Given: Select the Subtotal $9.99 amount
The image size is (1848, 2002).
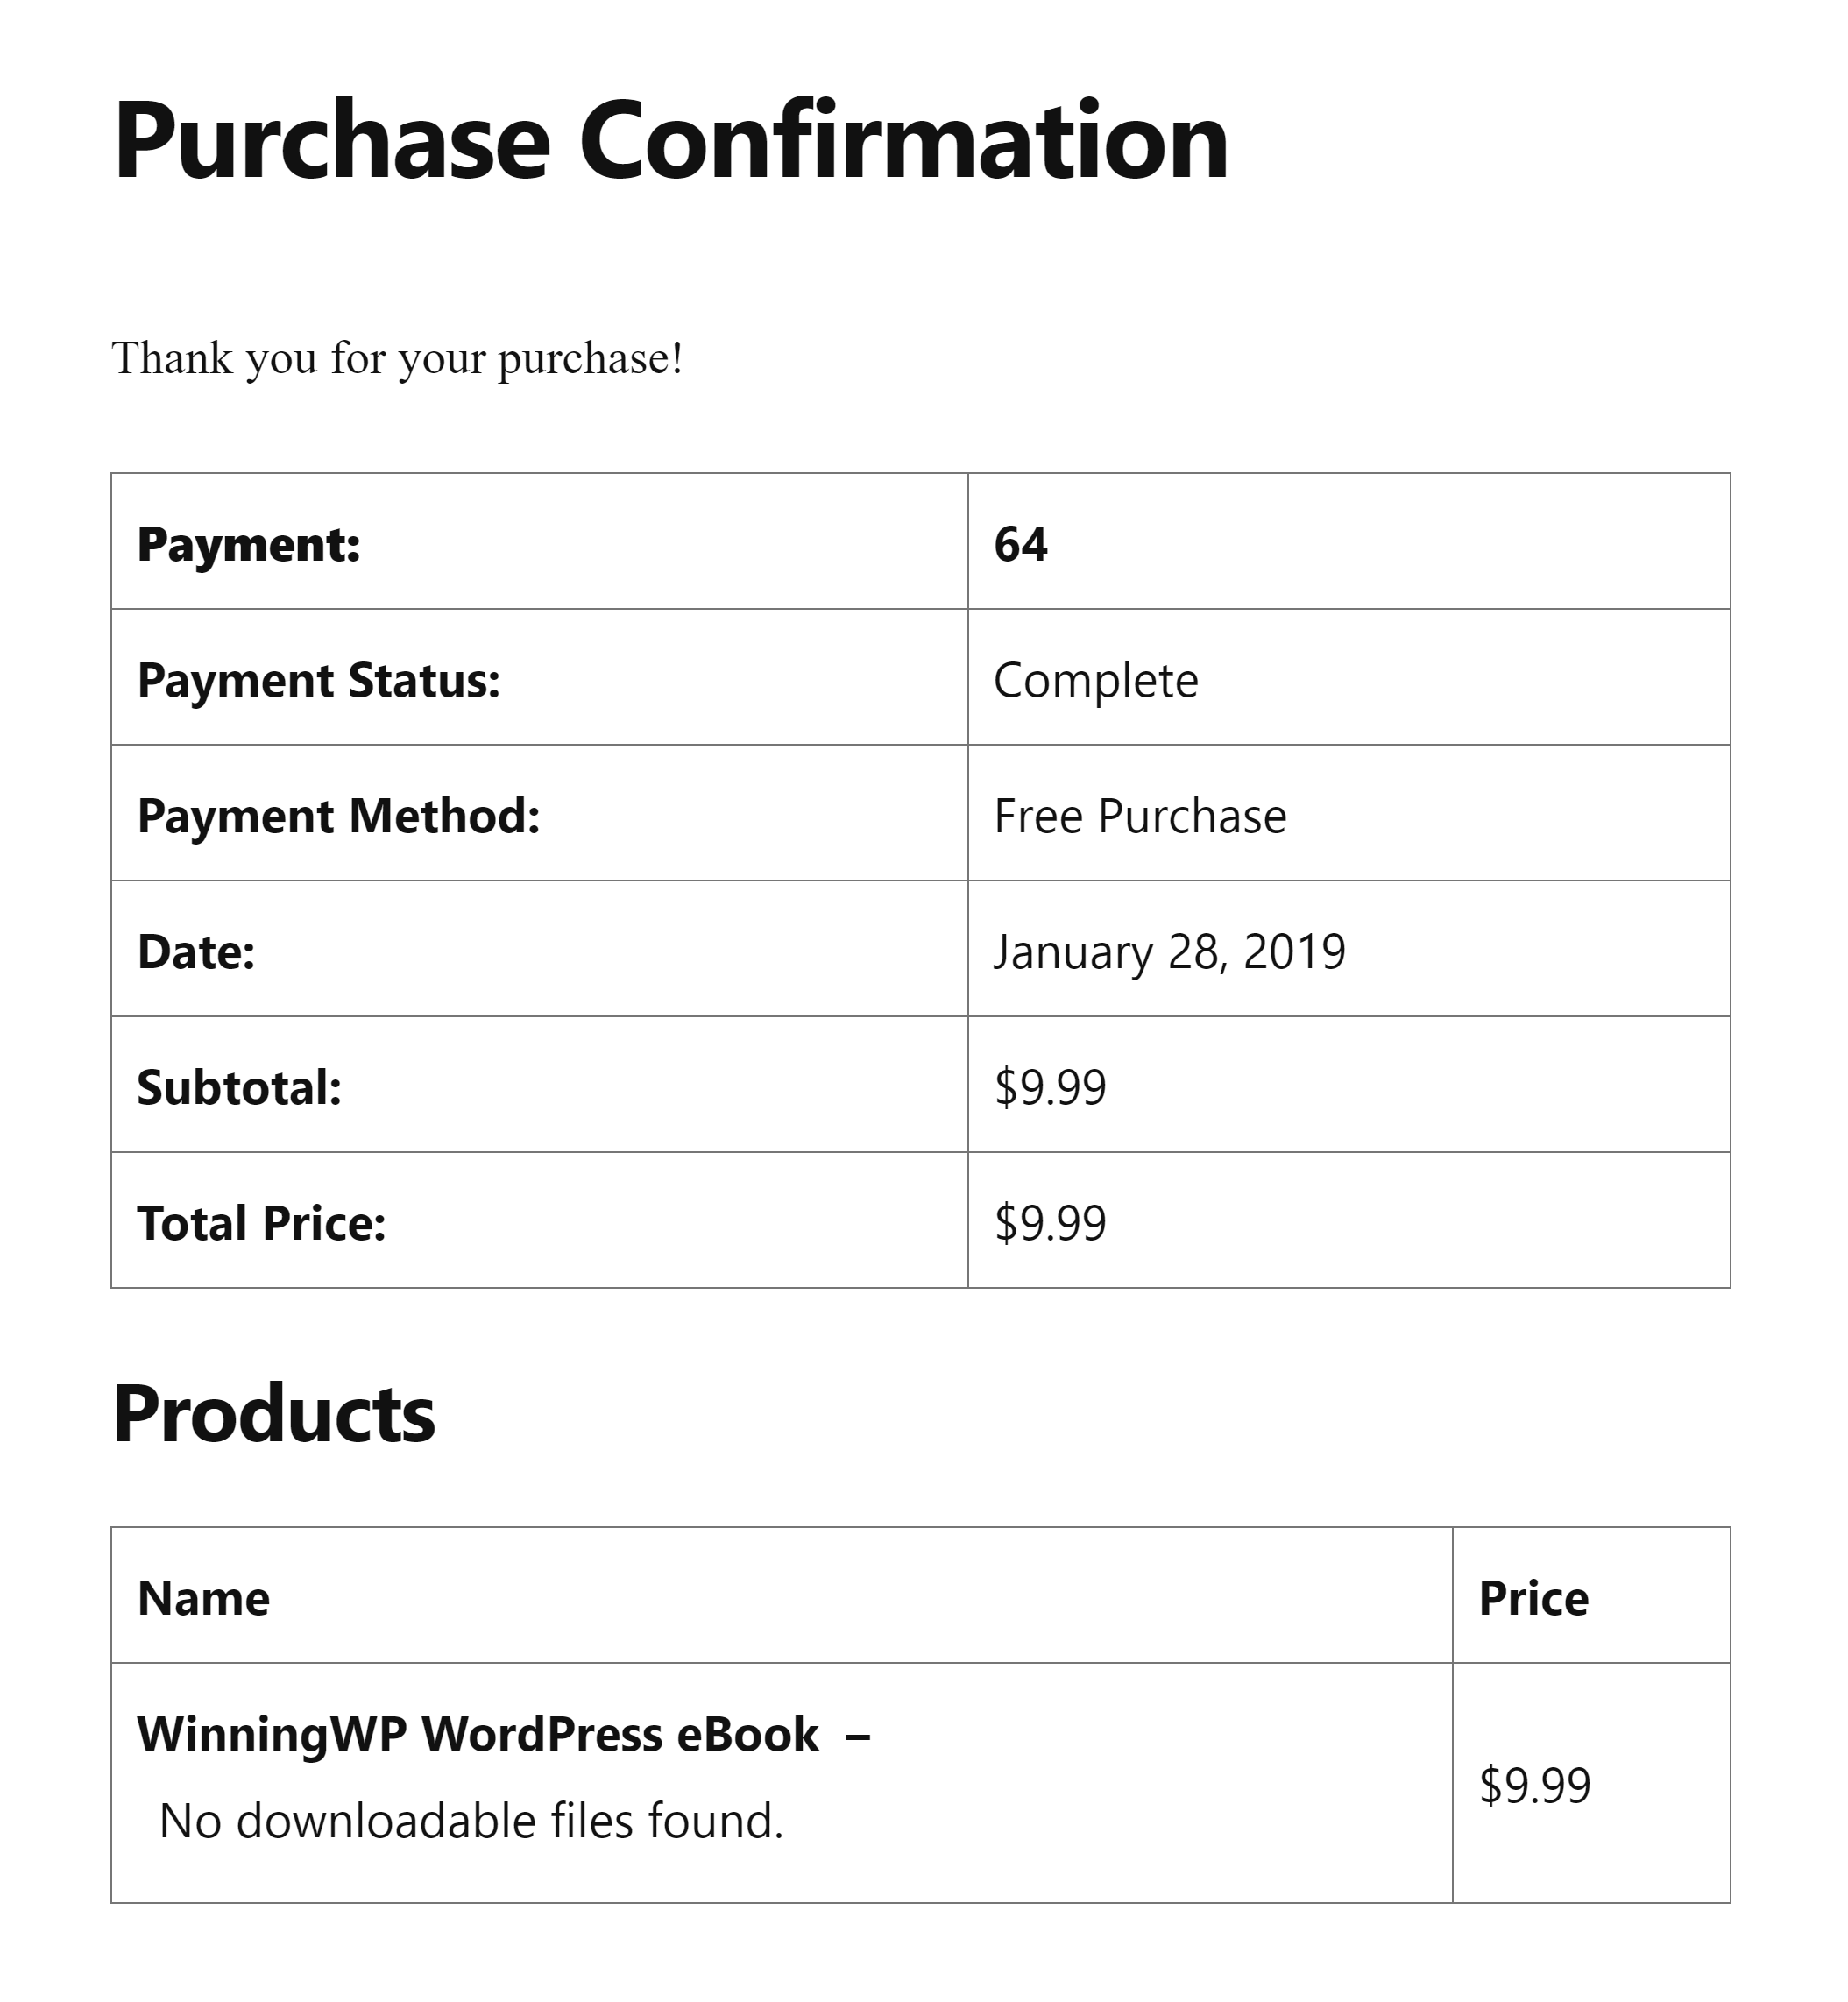Looking at the screenshot, I should click(x=1050, y=1088).
